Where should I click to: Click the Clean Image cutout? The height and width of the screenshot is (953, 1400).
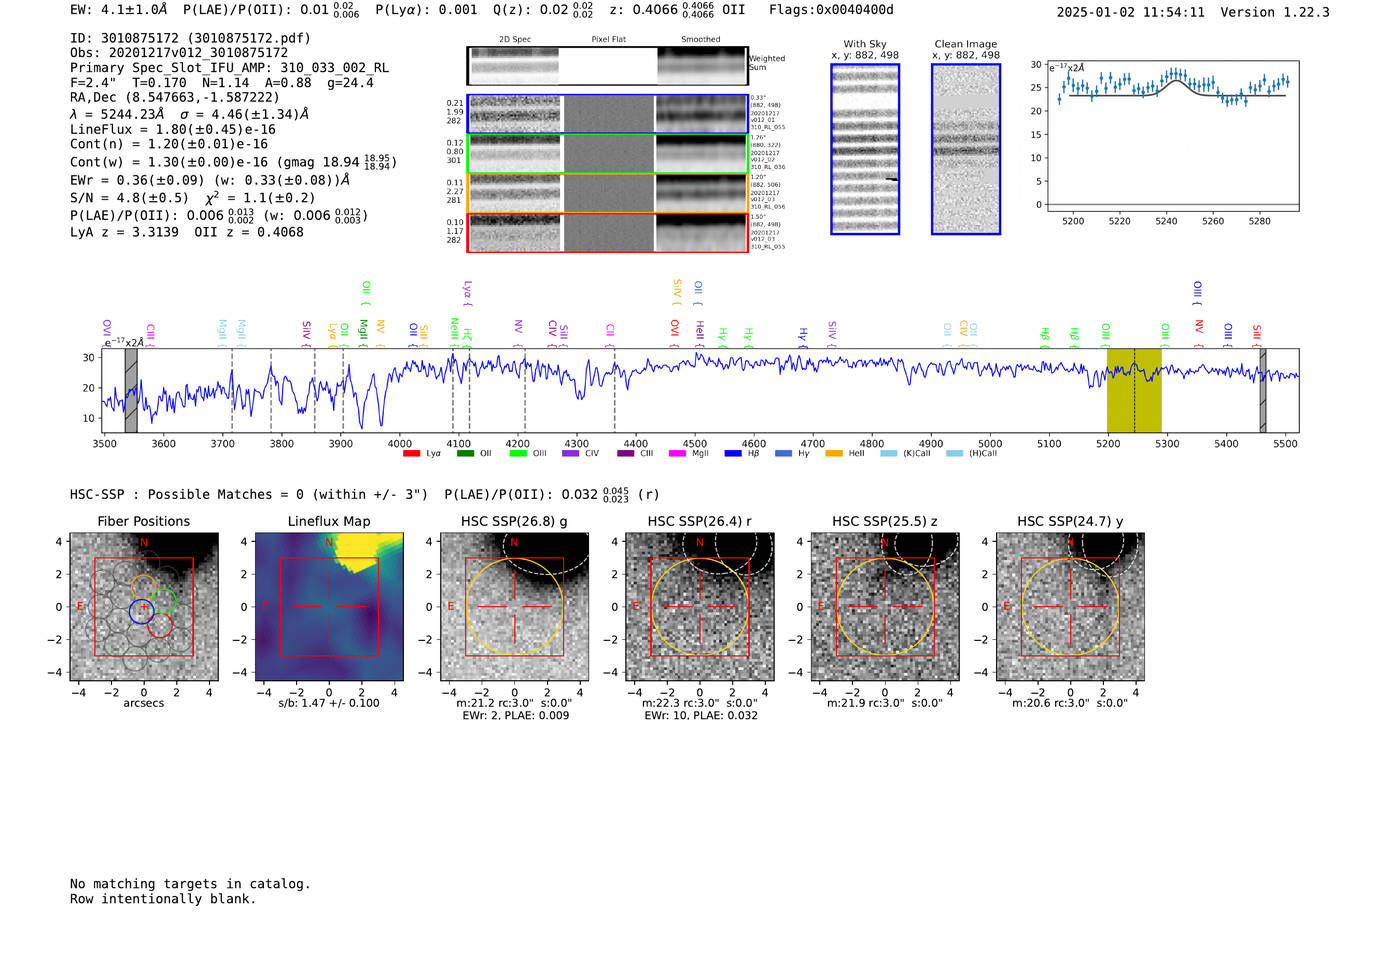coord(966,149)
